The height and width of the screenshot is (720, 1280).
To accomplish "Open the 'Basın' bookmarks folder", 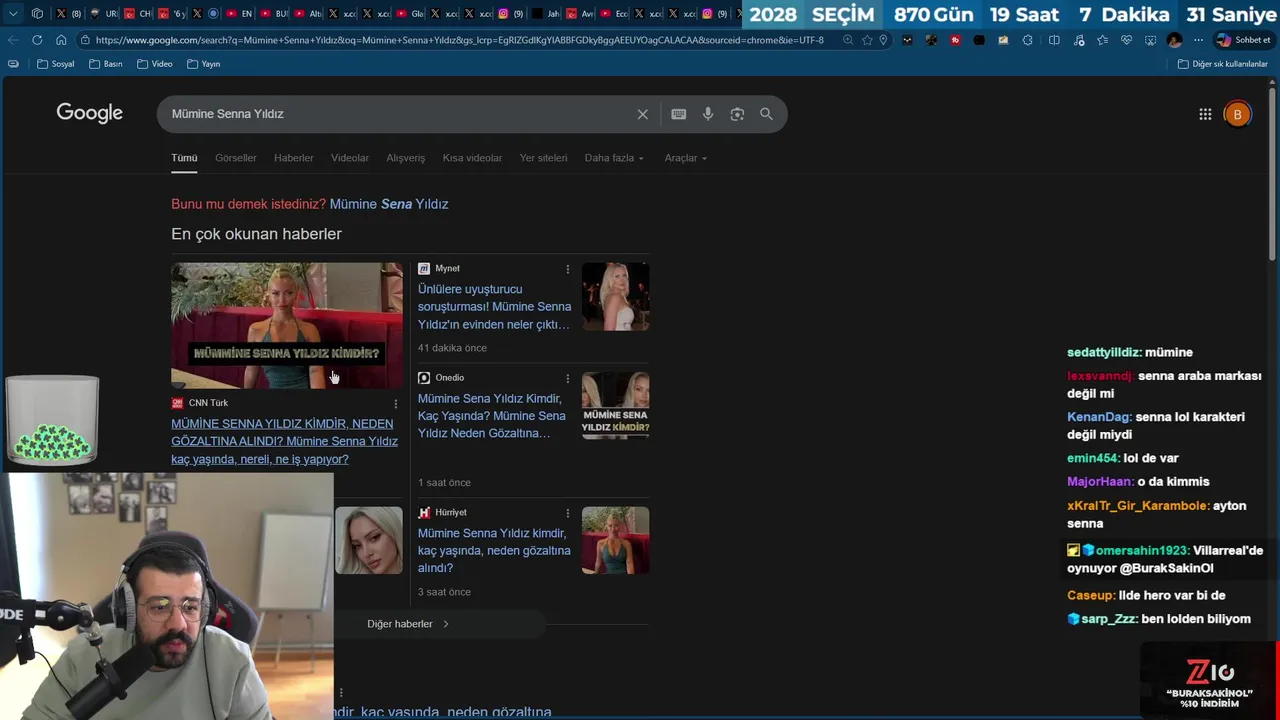I will (105, 64).
